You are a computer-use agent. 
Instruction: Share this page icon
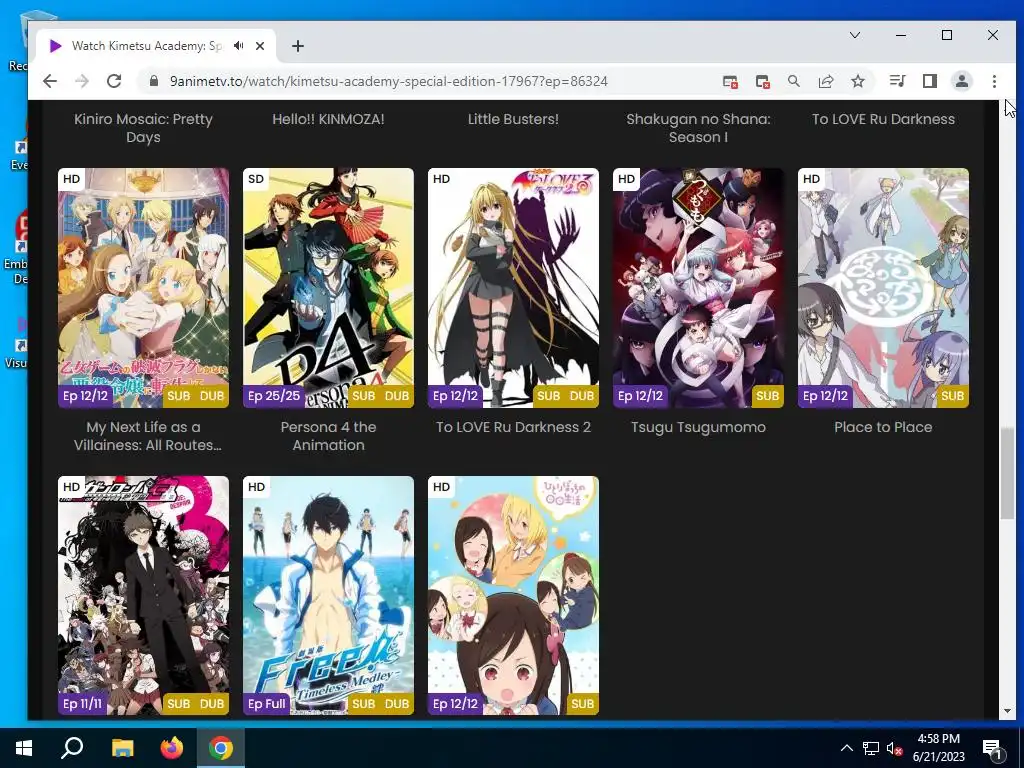click(826, 81)
